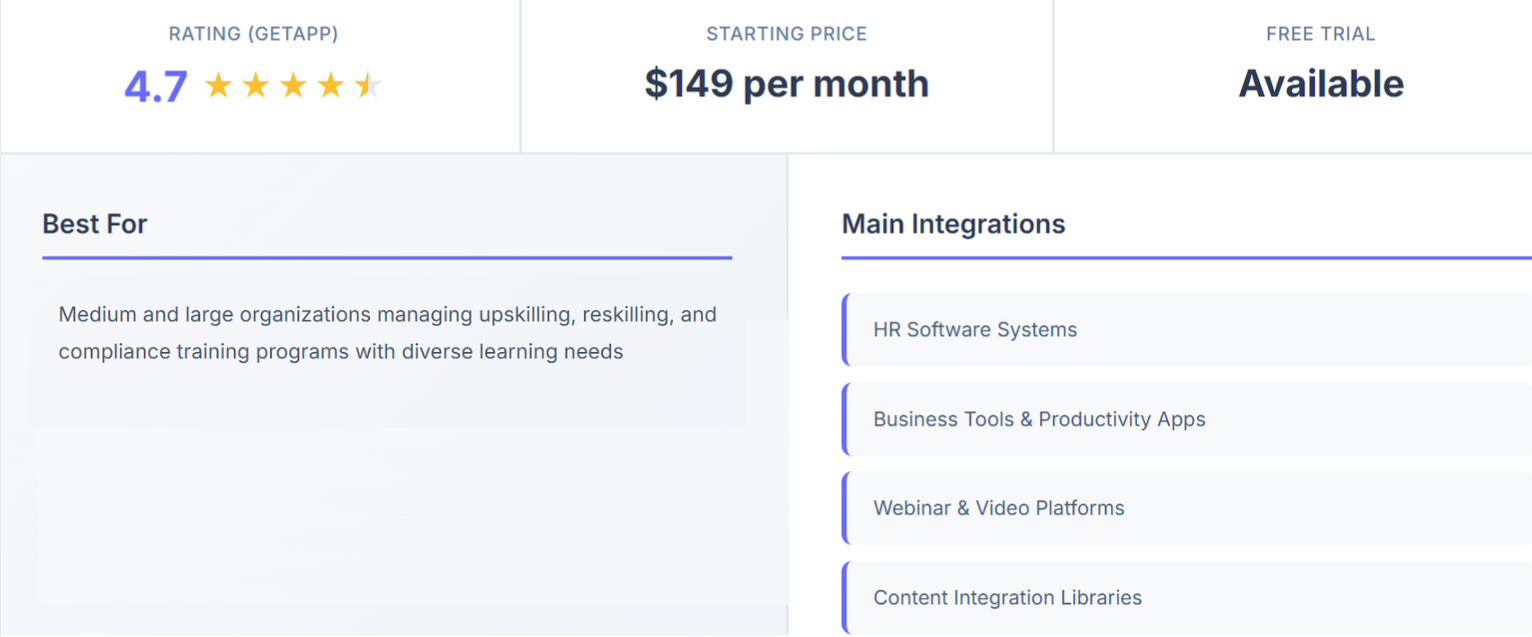Click the second gold rating star
The height and width of the screenshot is (637, 1532).
tap(256, 86)
